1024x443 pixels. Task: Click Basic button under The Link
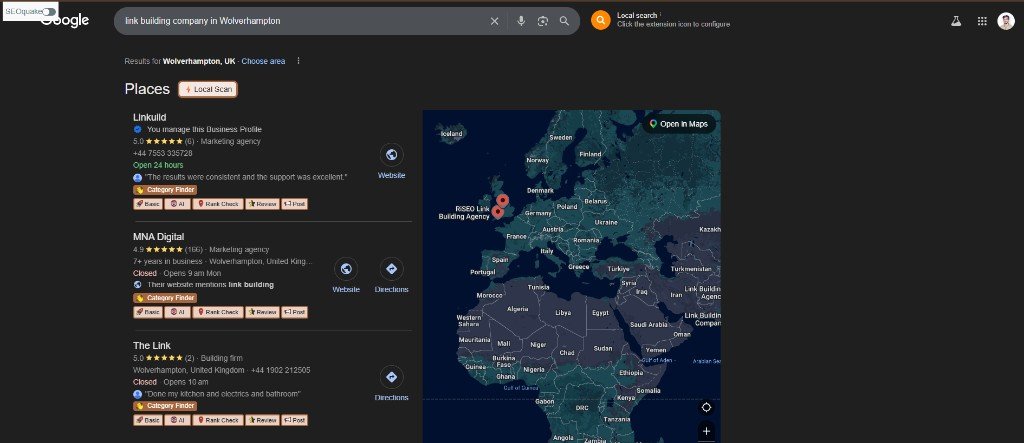point(148,420)
